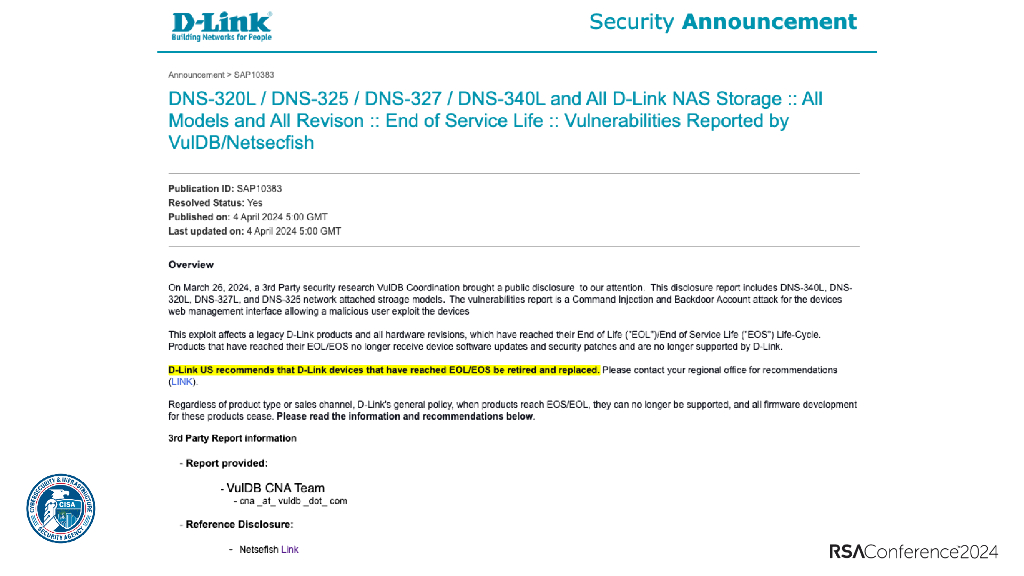This screenshot has height=576, width=1024.
Task: Click the Reference Disclosure label
Action: click(239, 524)
